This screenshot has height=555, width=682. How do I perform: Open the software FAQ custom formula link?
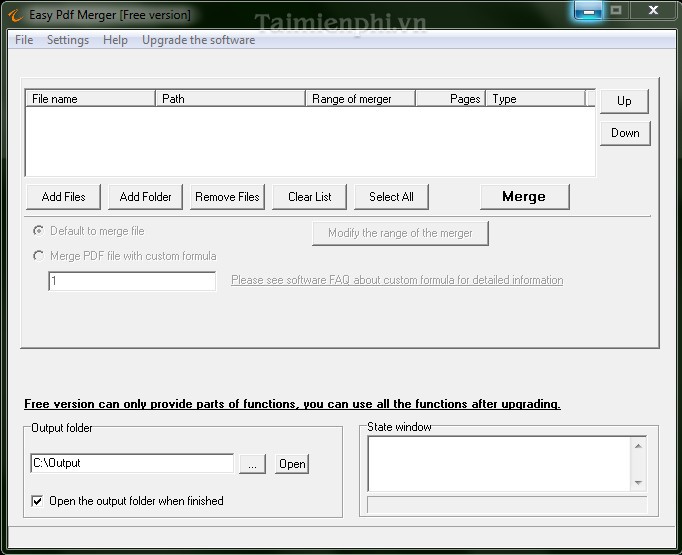tap(397, 280)
